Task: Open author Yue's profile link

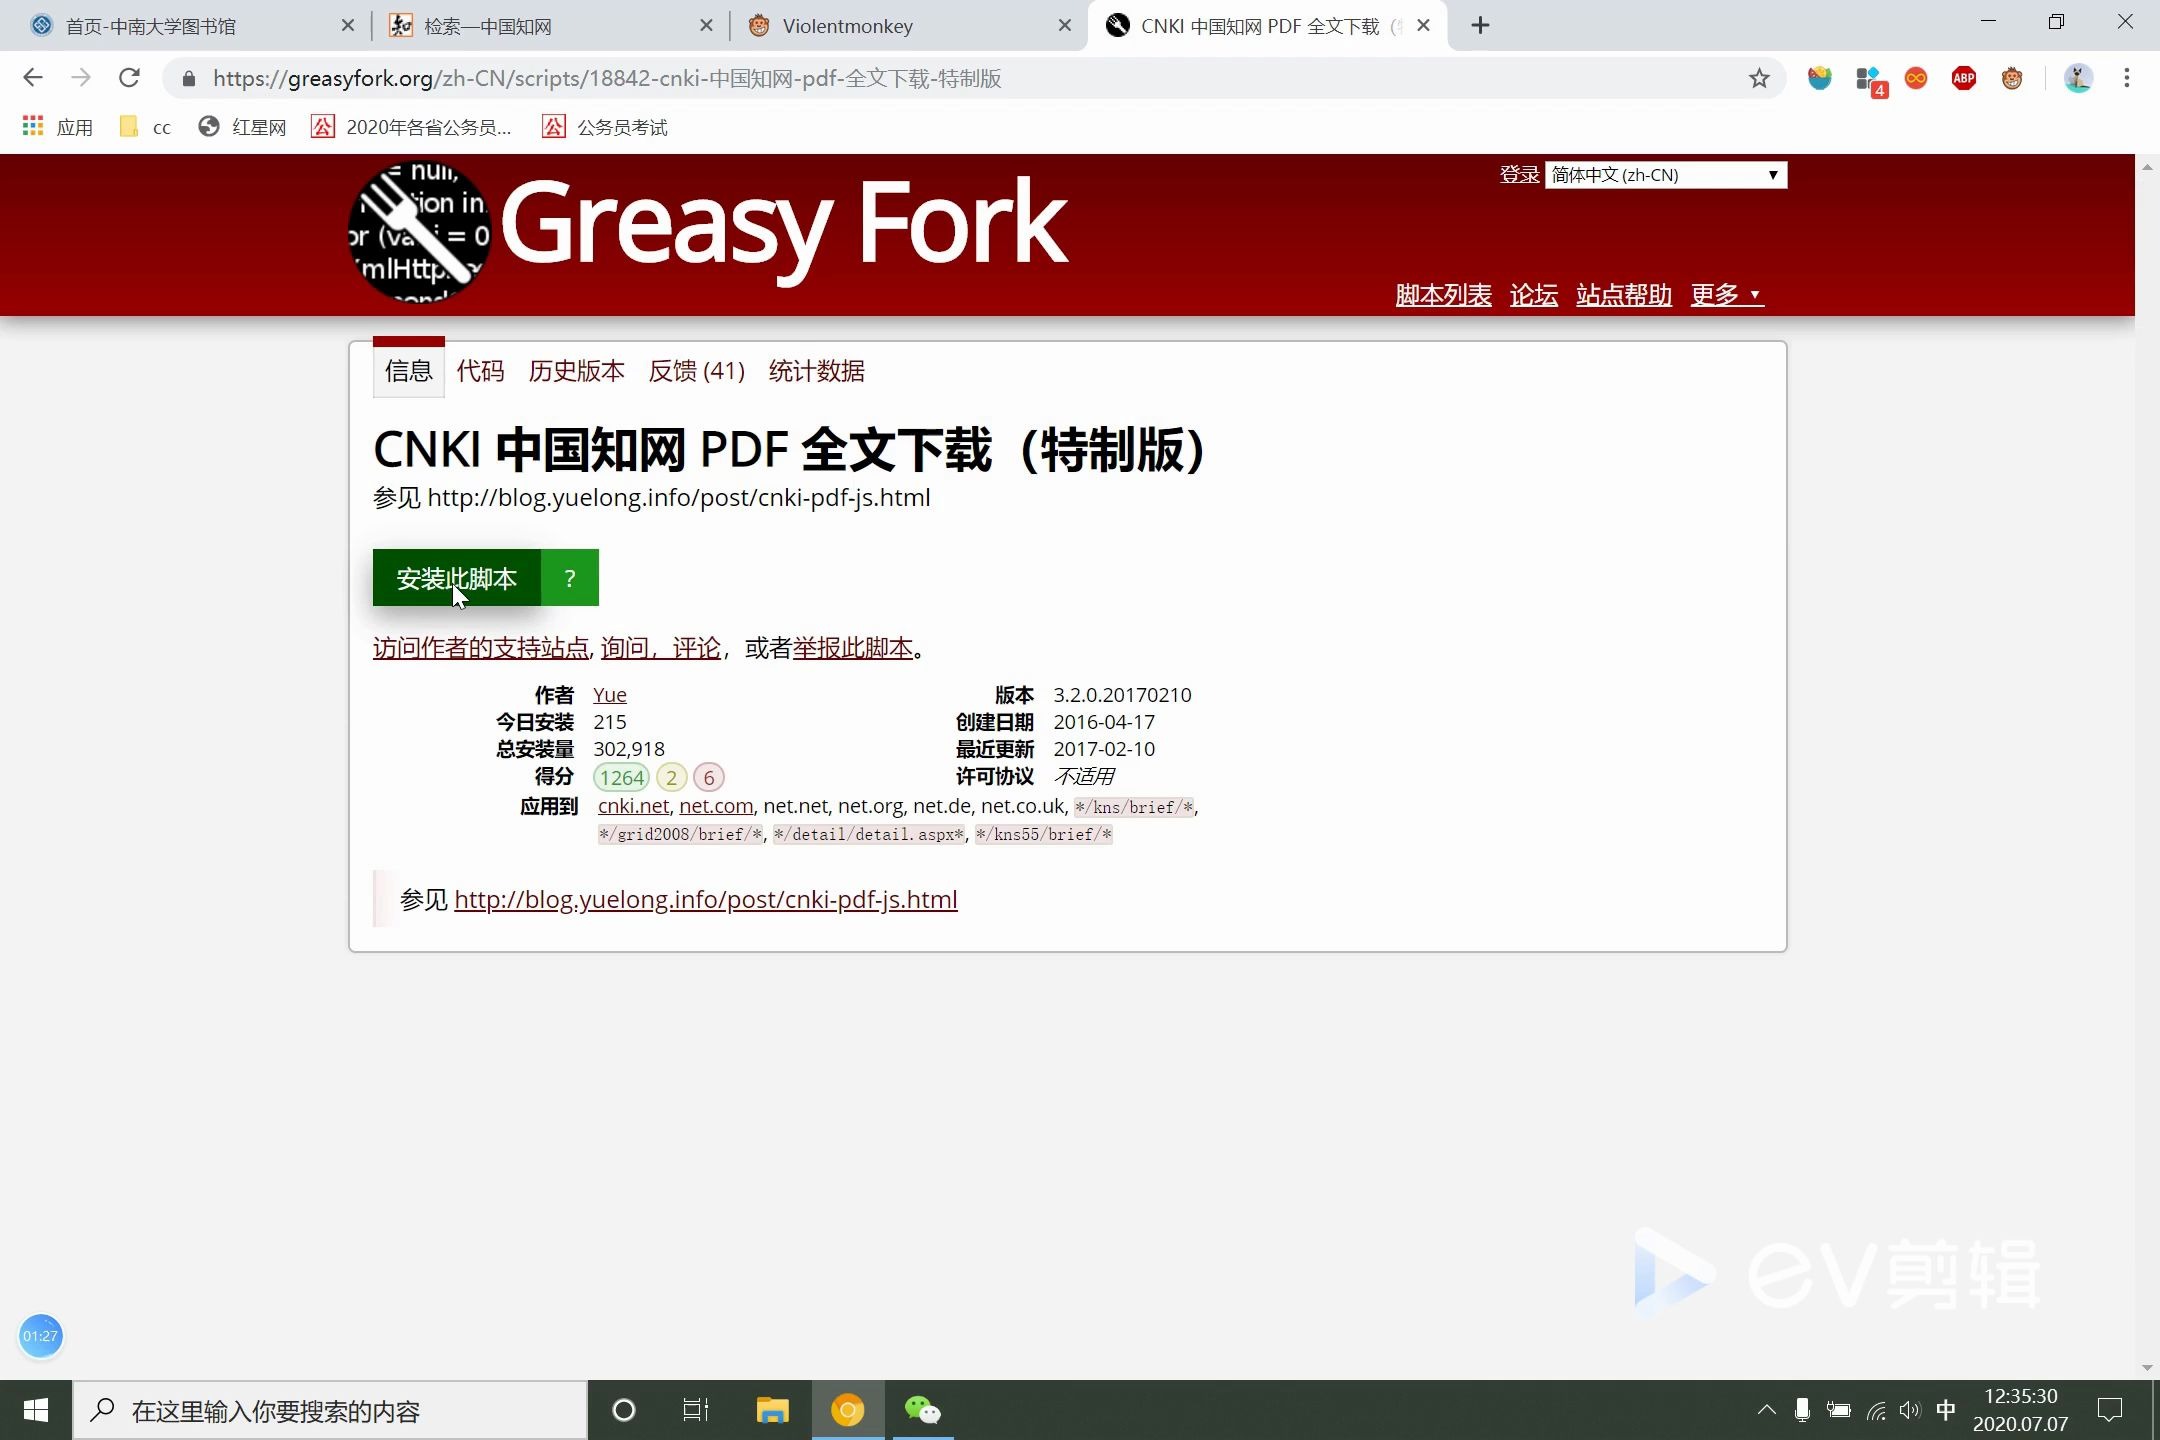Action: pos(610,695)
